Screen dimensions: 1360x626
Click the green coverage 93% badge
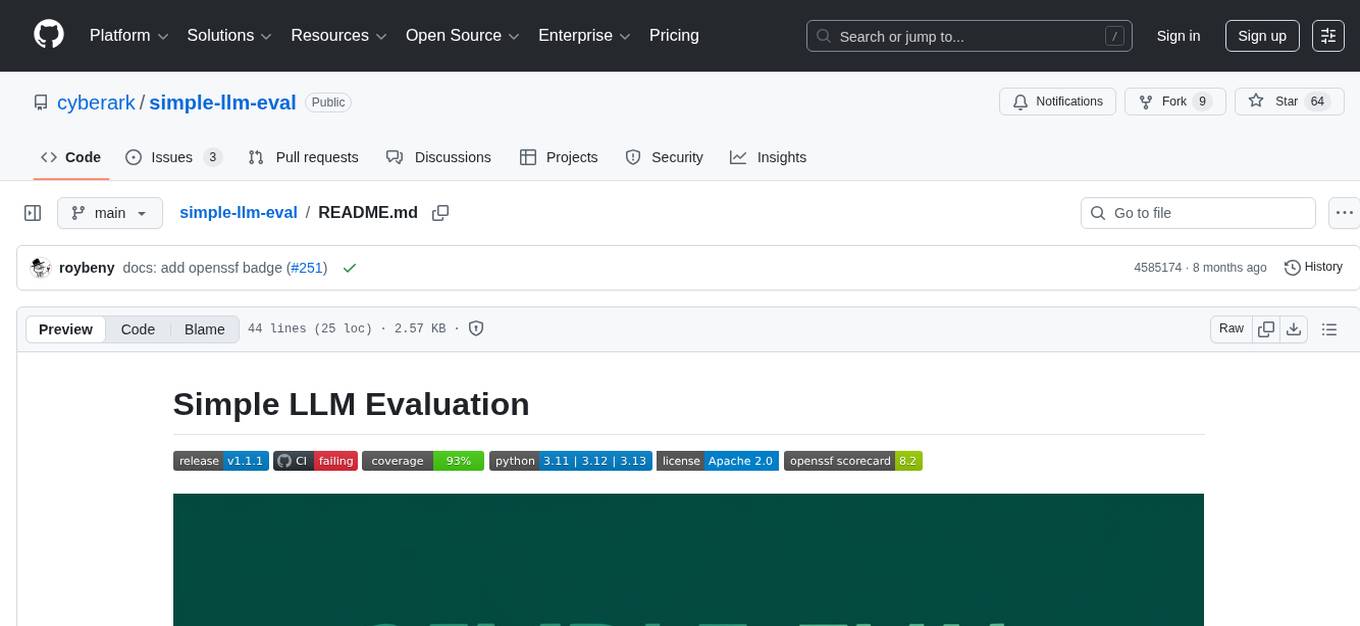pyautogui.click(x=422, y=461)
